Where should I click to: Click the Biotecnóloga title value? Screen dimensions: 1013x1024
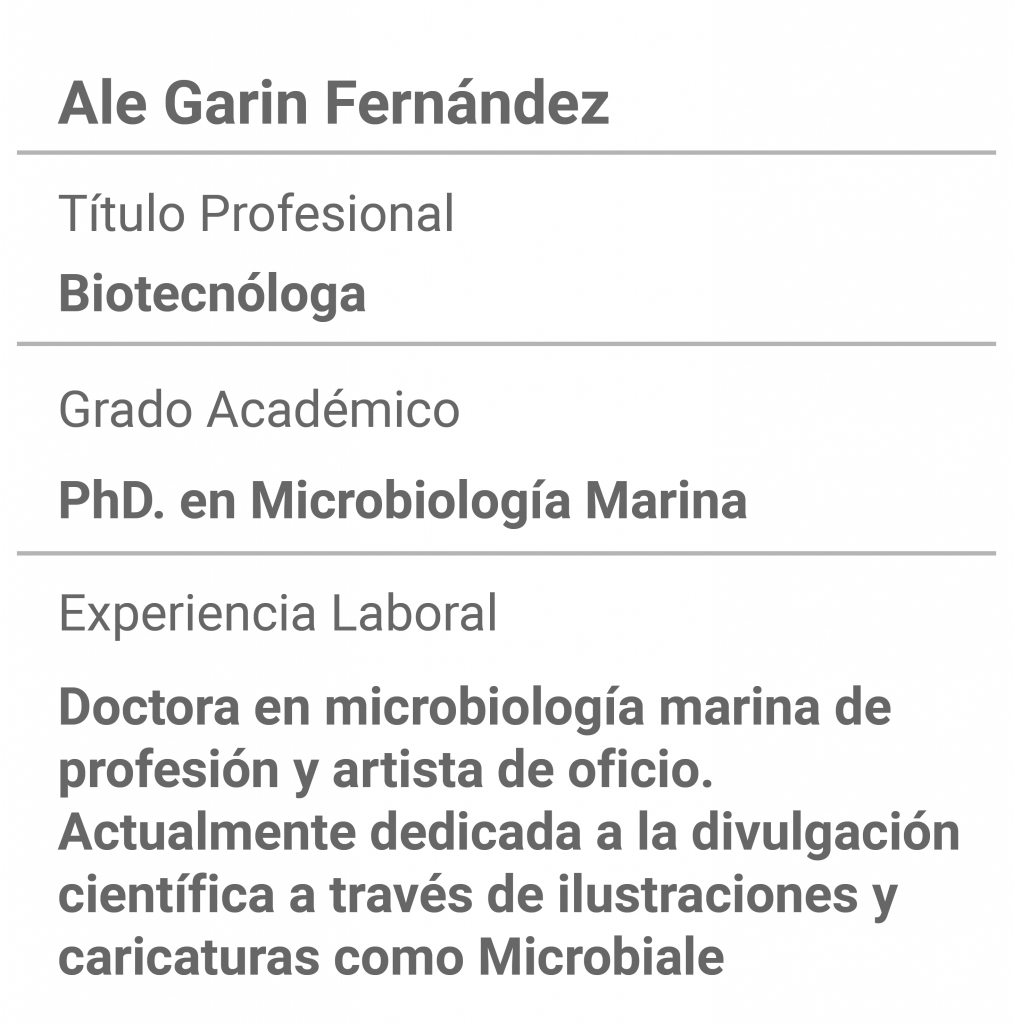click(212, 295)
